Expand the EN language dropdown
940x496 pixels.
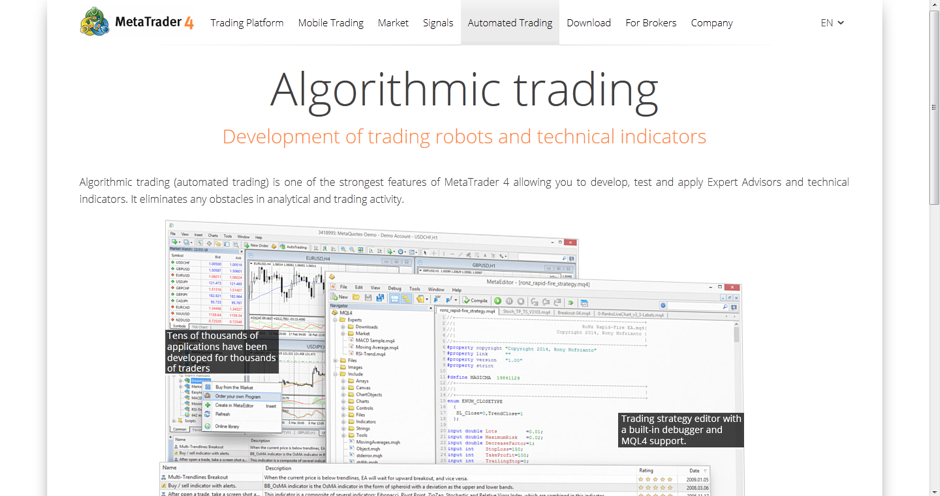tap(832, 23)
